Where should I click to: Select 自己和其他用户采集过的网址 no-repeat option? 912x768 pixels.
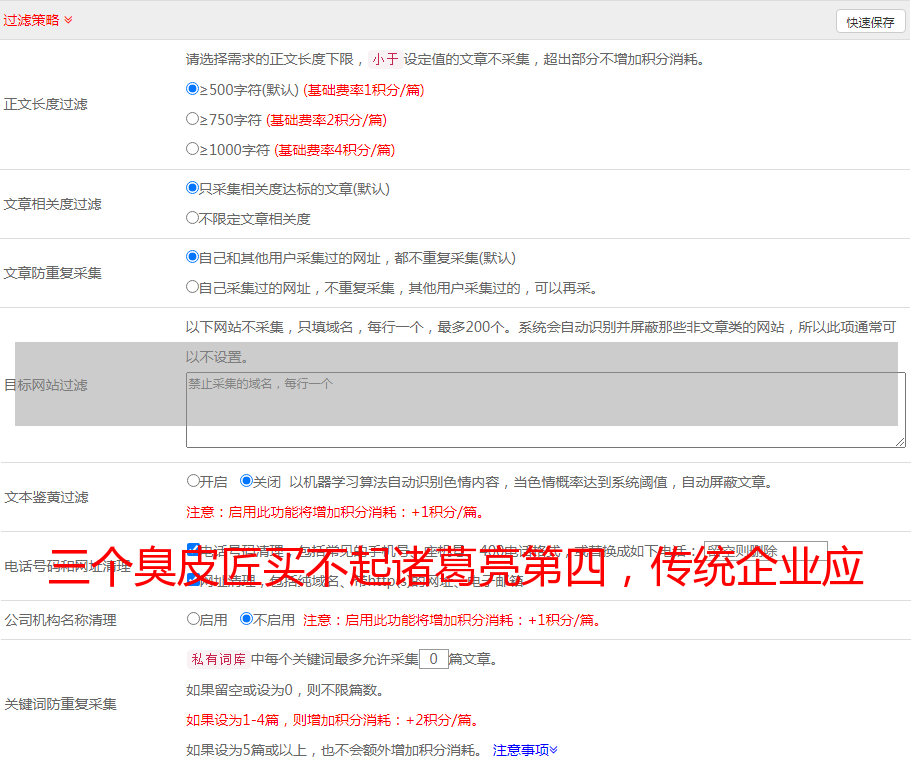193,257
